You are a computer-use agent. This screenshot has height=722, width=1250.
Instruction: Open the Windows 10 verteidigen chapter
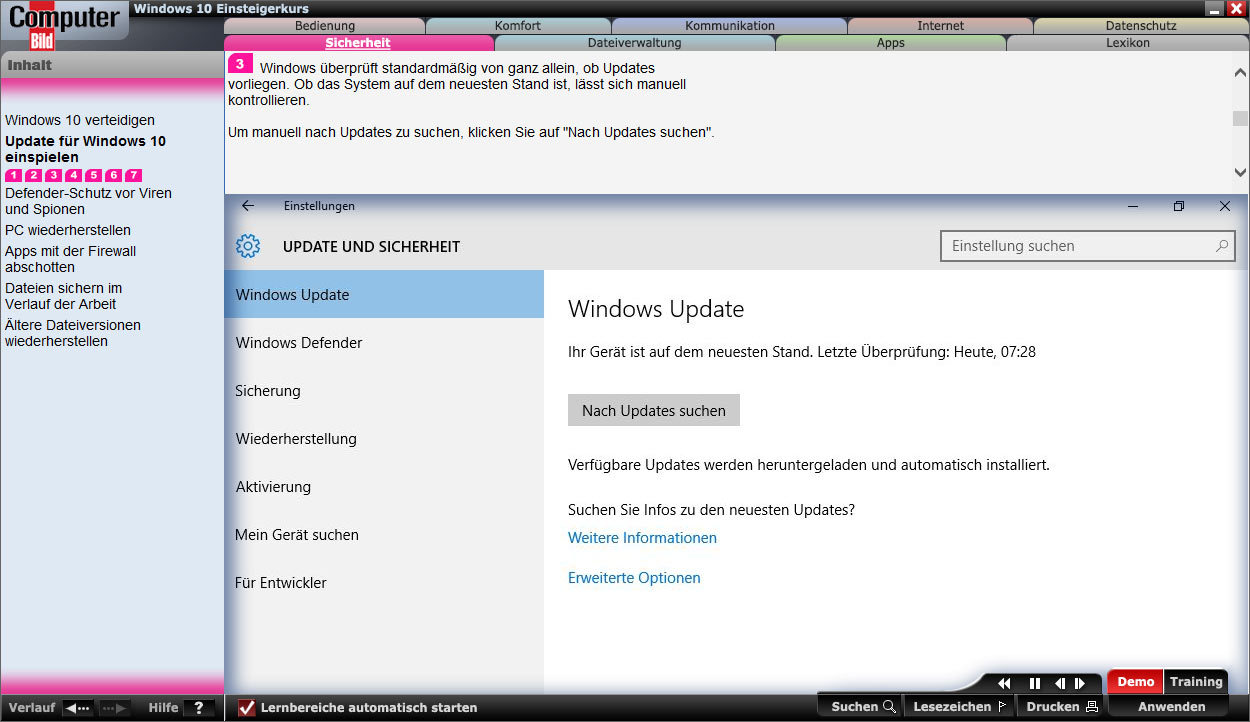click(x=80, y=120)
